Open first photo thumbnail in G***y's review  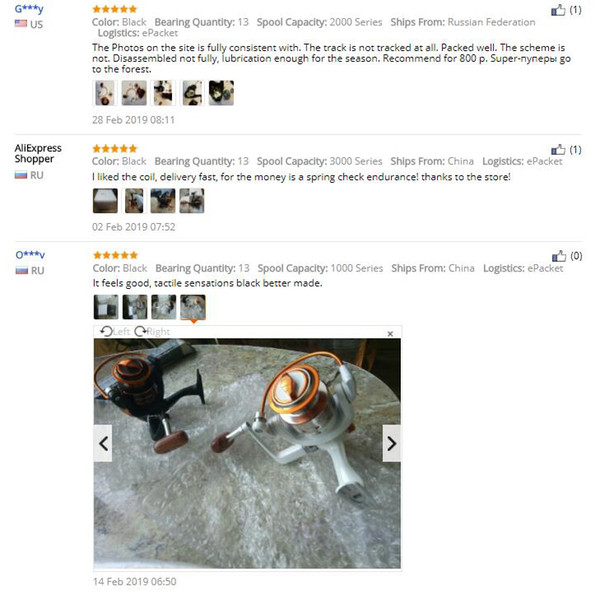(104, 93)
